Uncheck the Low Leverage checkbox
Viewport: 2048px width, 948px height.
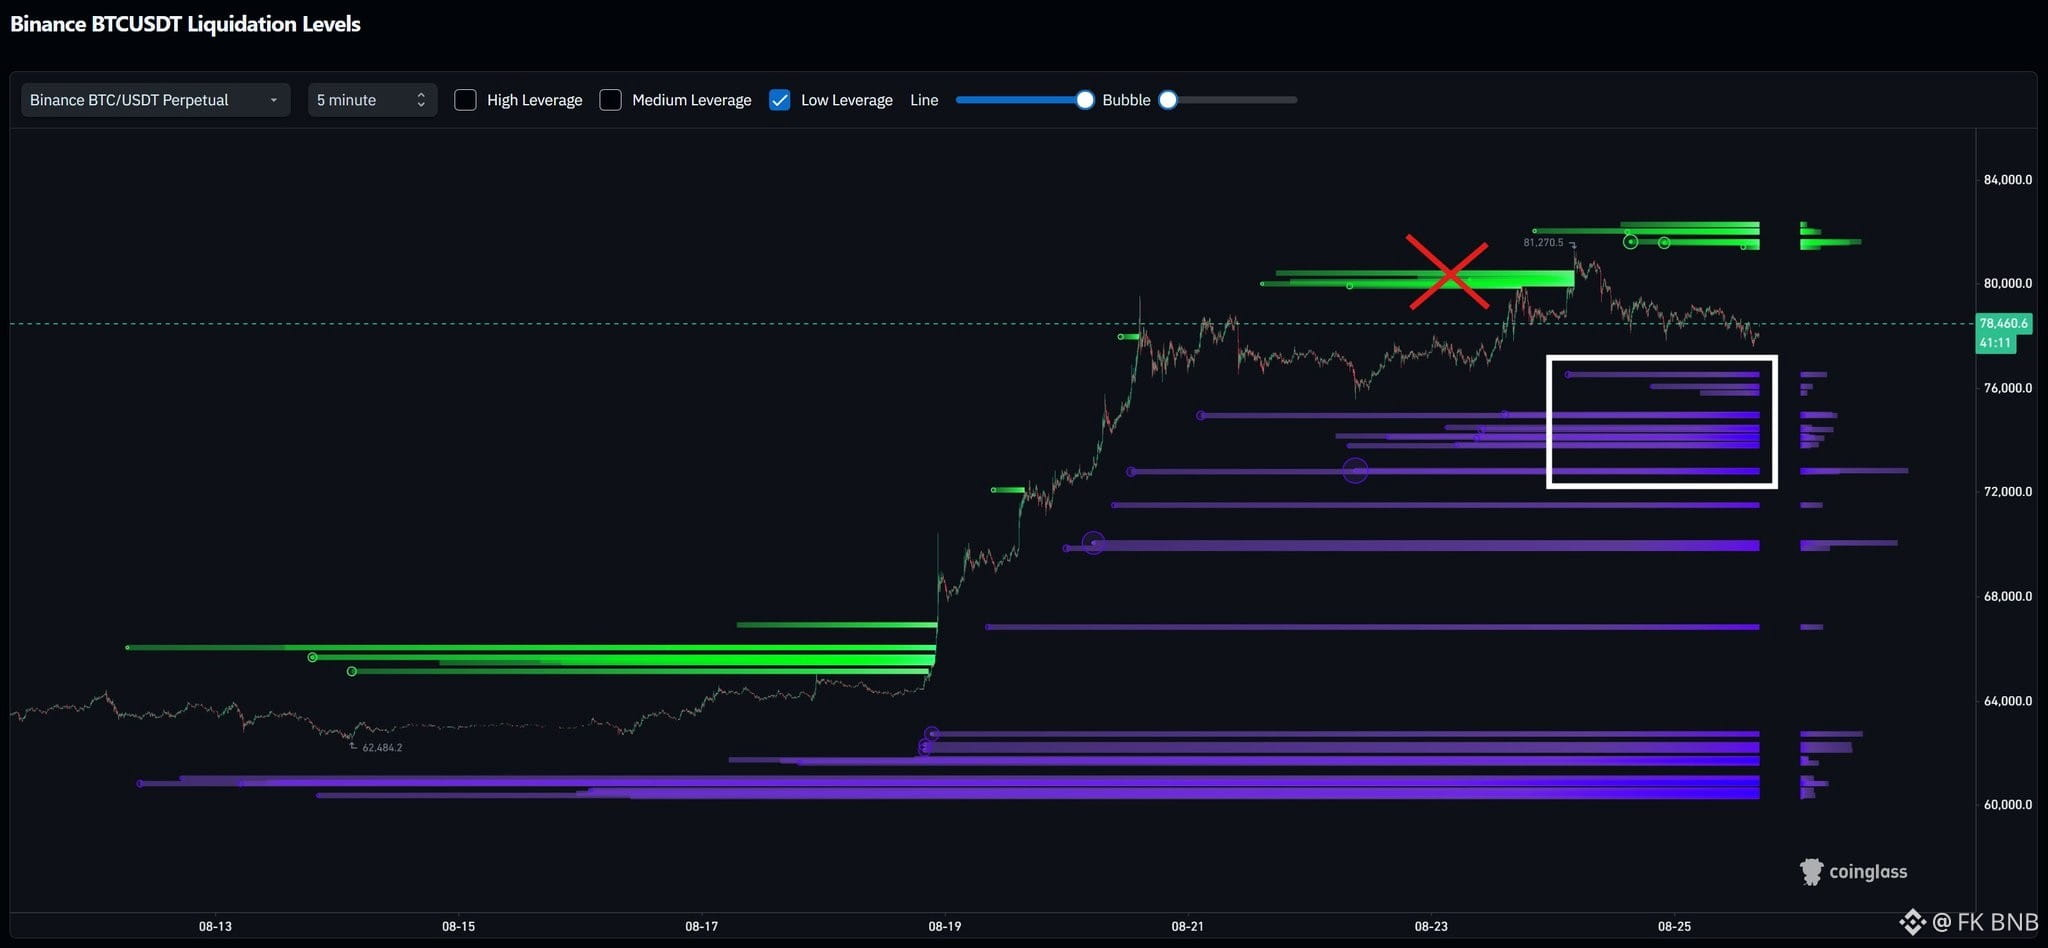coord(780,100)
